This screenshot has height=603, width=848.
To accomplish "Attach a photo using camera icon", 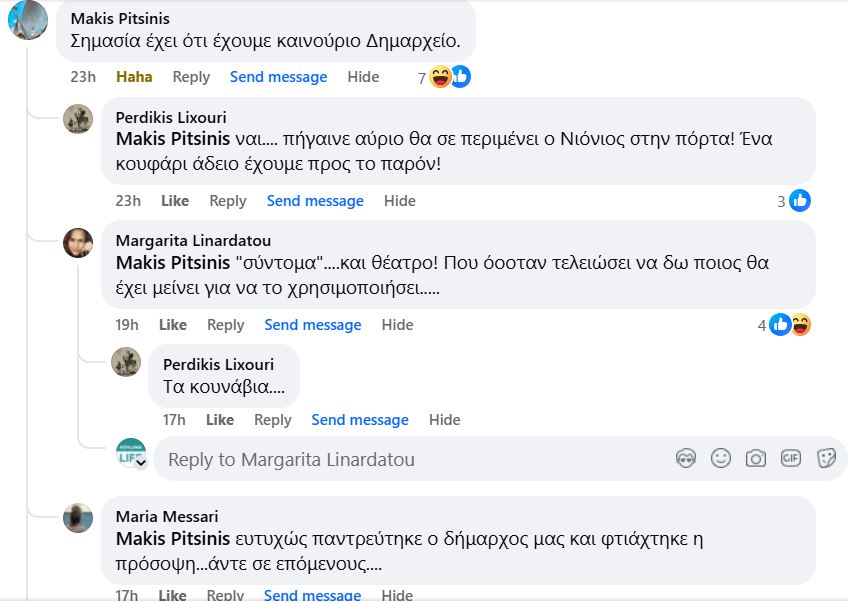I will pos(756,458).
